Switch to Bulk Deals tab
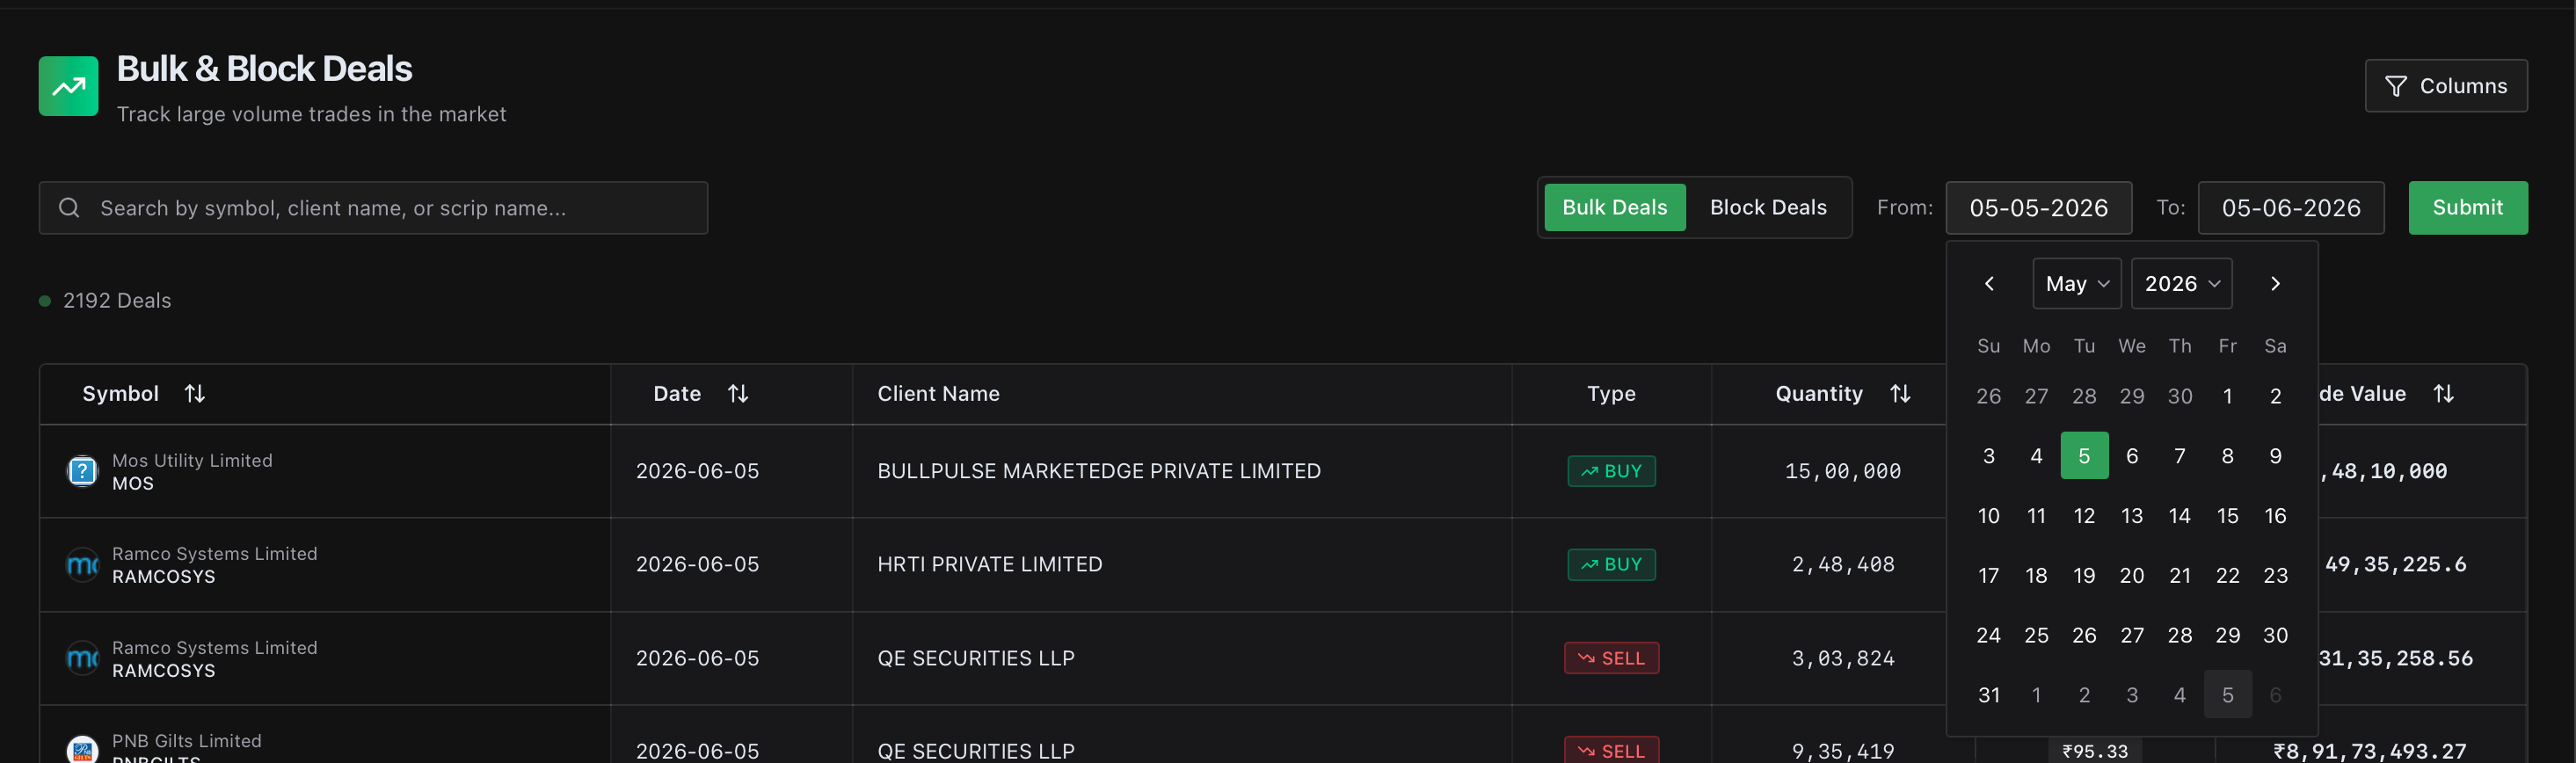Screen dimensions: 2576x763 1615,207
